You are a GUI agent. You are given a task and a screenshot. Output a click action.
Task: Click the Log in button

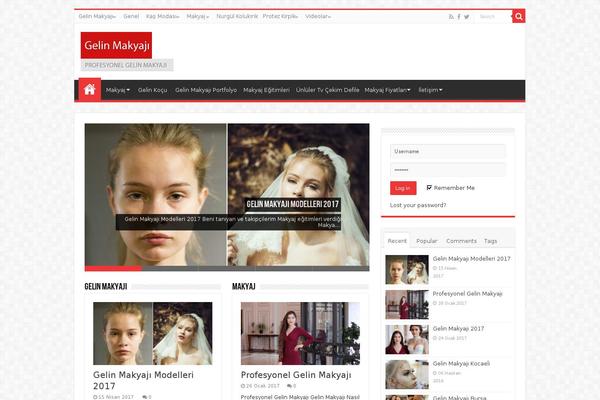click(403, 188)
